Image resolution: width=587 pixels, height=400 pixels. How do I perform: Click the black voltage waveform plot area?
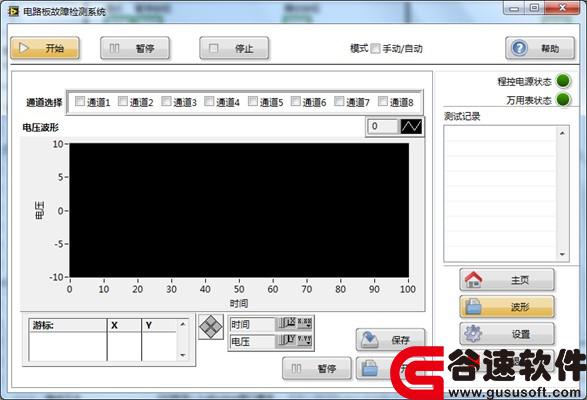pos(239,210)
